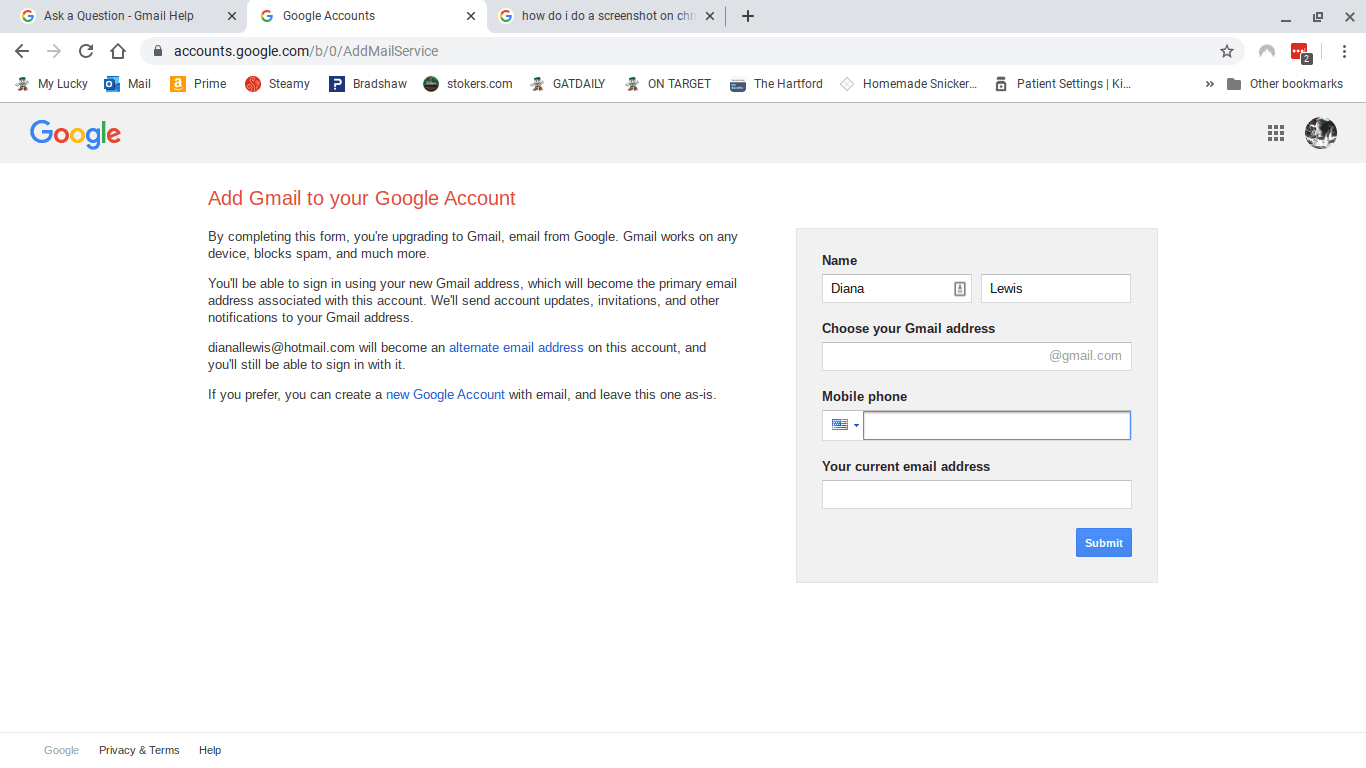Open the stokers.com bookmark
Screen dimensions: 1366x768
[x=467, y=84]
